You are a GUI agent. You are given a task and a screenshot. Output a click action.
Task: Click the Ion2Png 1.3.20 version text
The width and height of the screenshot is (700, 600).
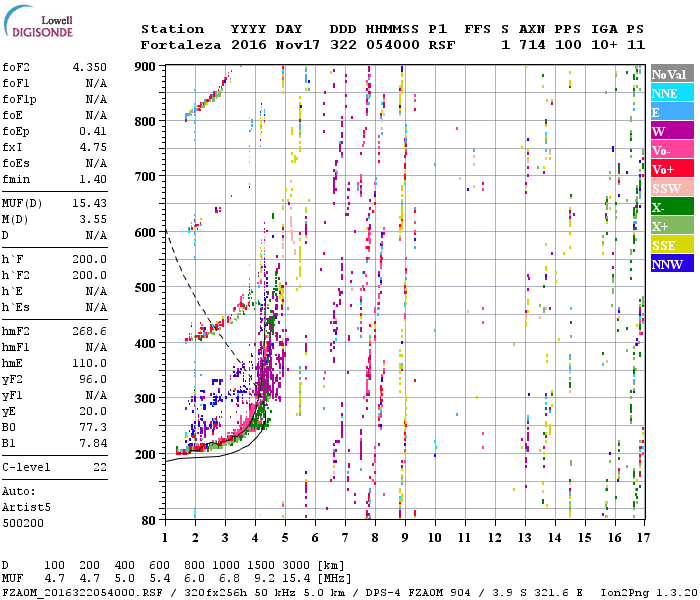[x=649, y=593]
